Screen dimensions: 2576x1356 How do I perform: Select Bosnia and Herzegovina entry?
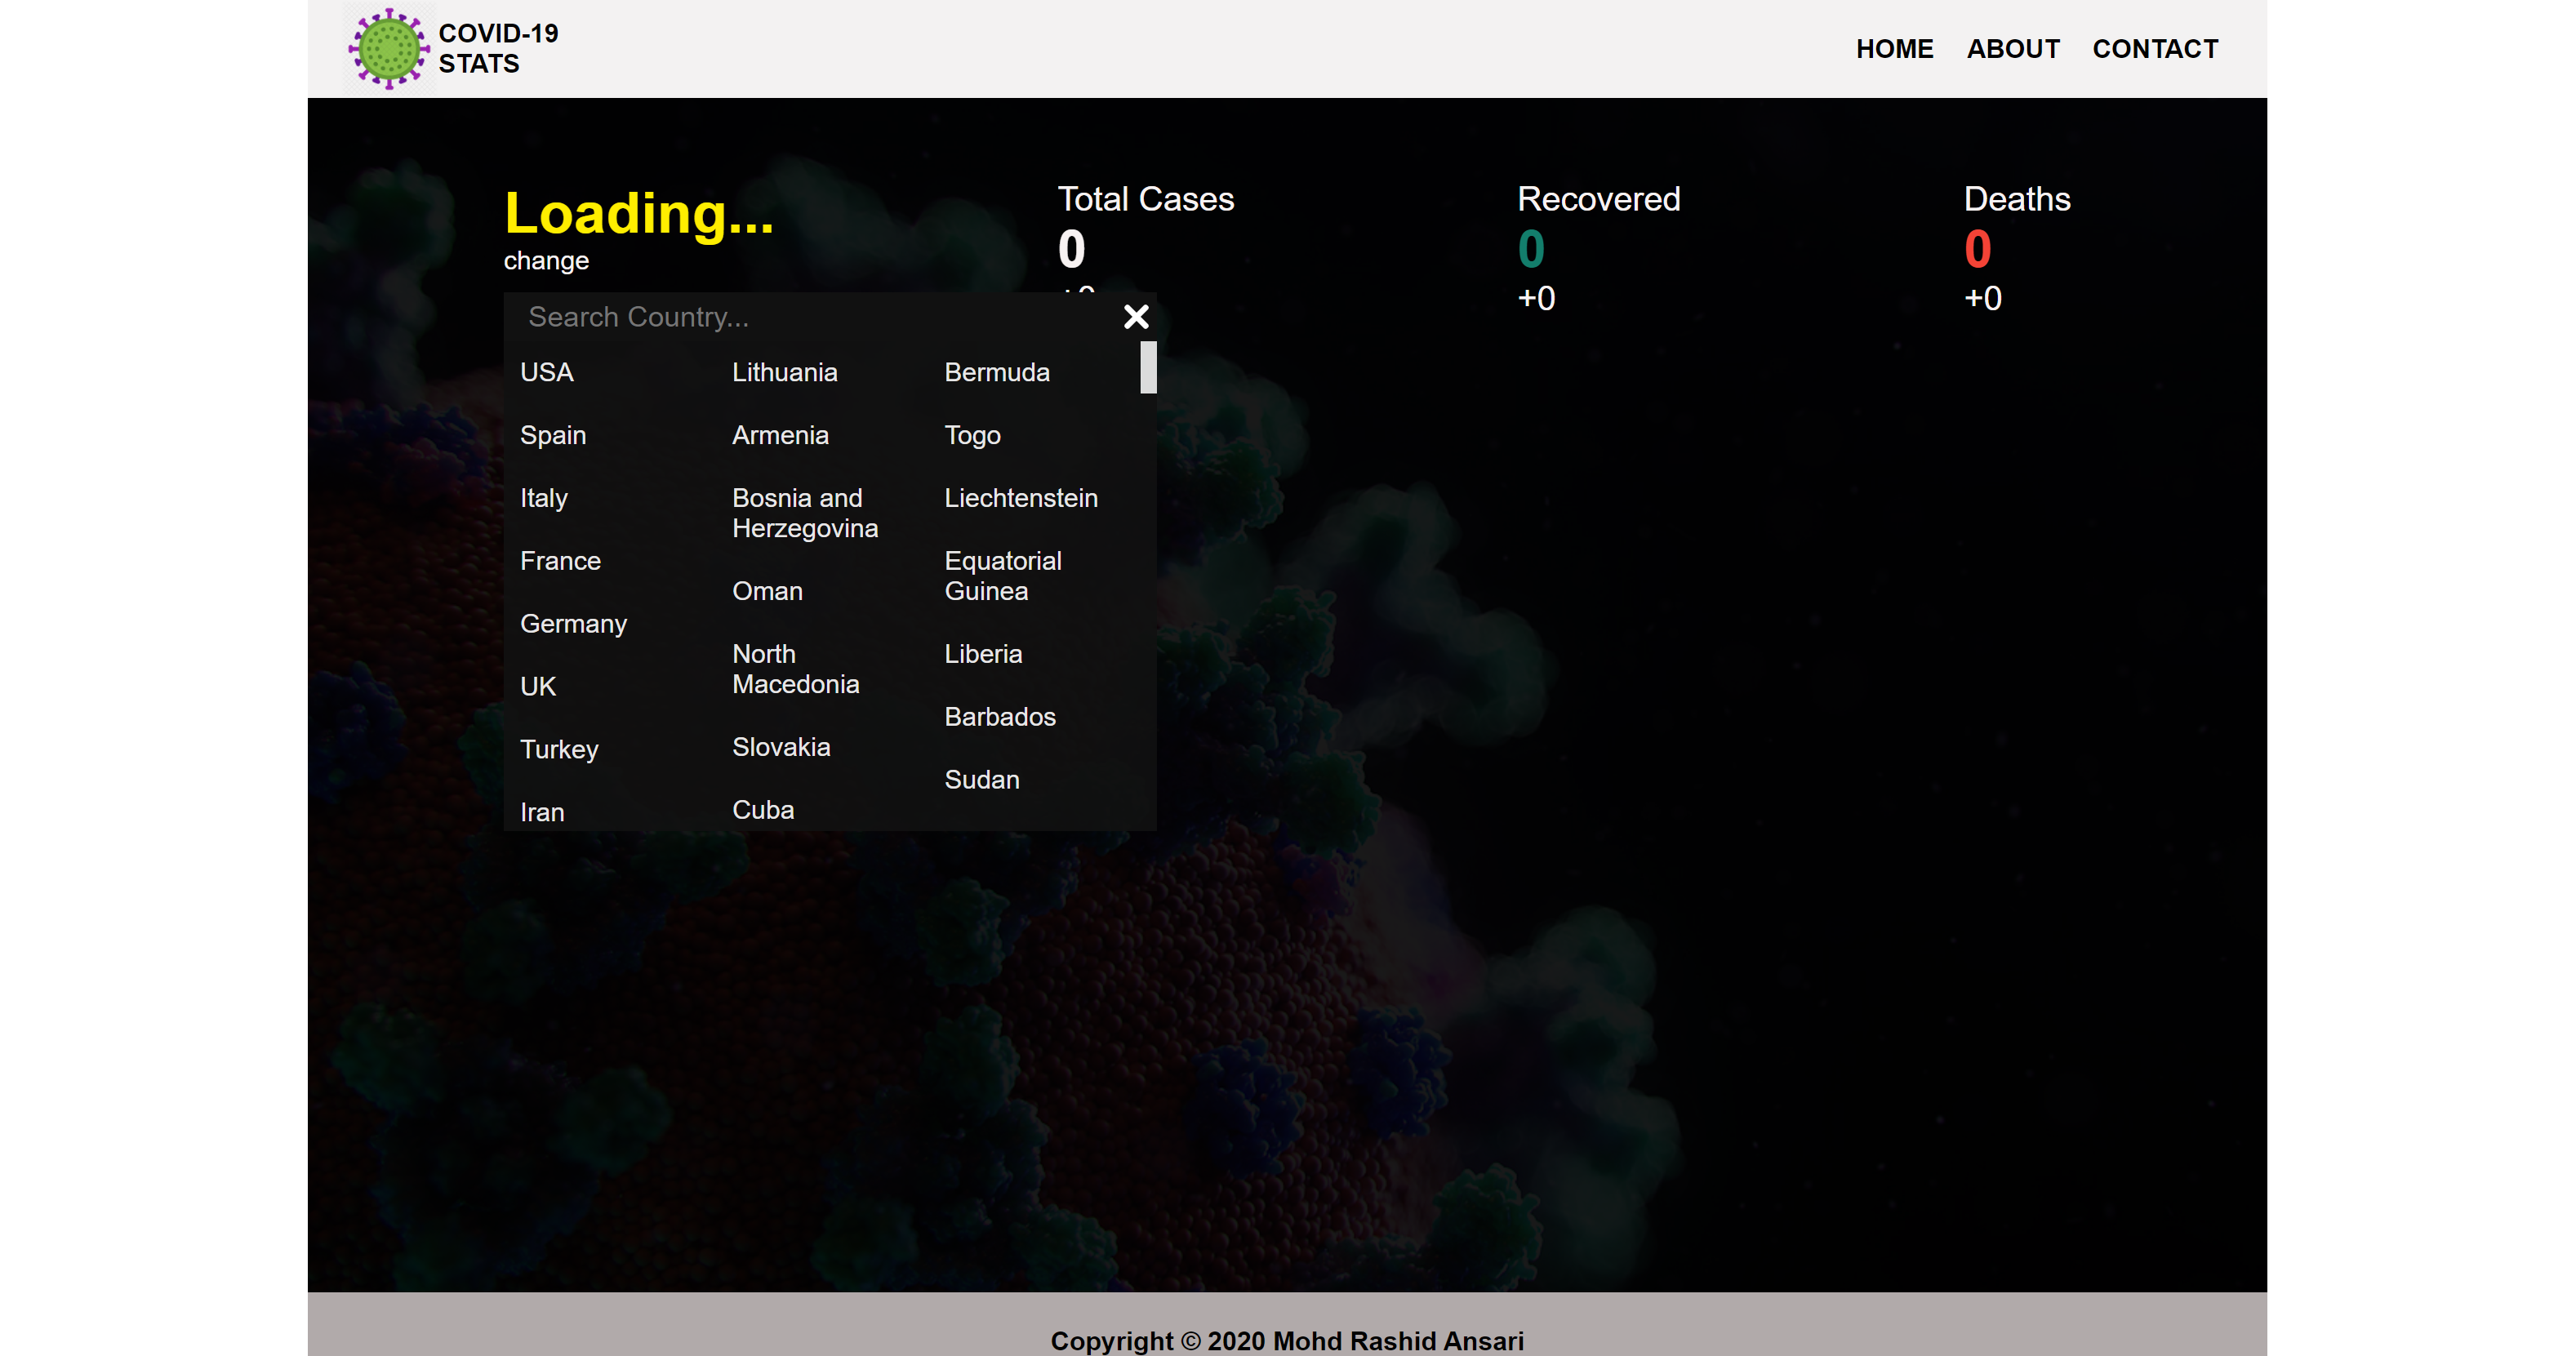click(805, 513)
